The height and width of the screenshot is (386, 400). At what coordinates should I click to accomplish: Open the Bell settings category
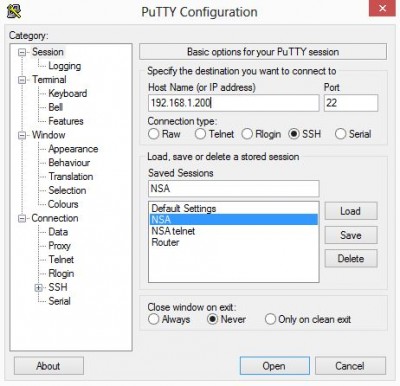55,107
